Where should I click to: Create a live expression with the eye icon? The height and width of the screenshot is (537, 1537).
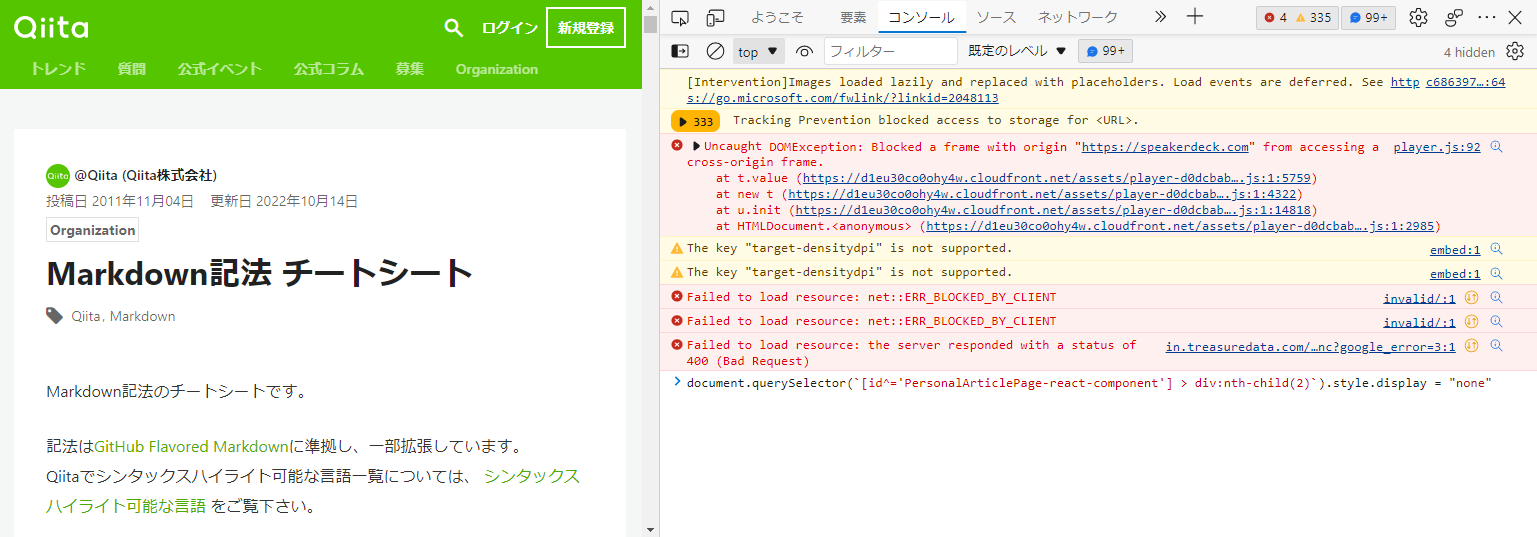[x=804, y=51]
